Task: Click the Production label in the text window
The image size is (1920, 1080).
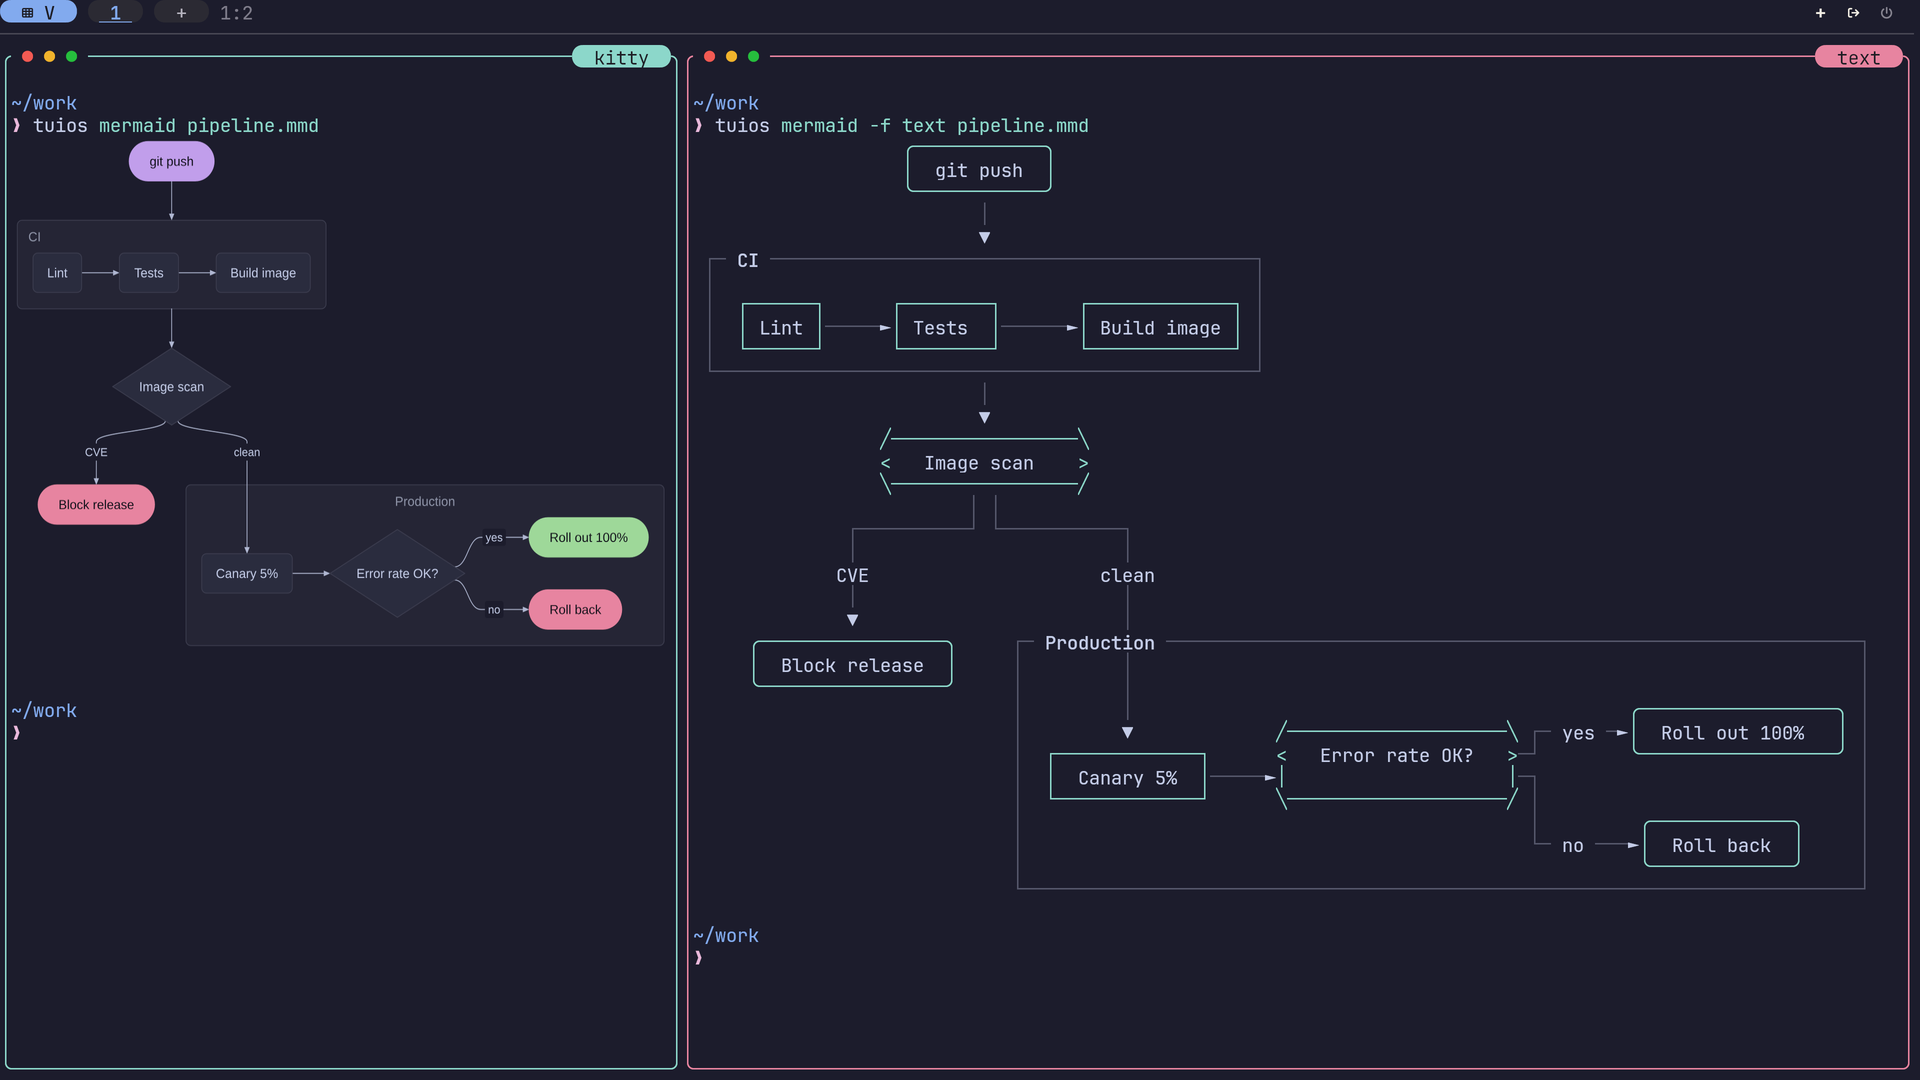Action: pyautogui.click(x=1099, y=643)
